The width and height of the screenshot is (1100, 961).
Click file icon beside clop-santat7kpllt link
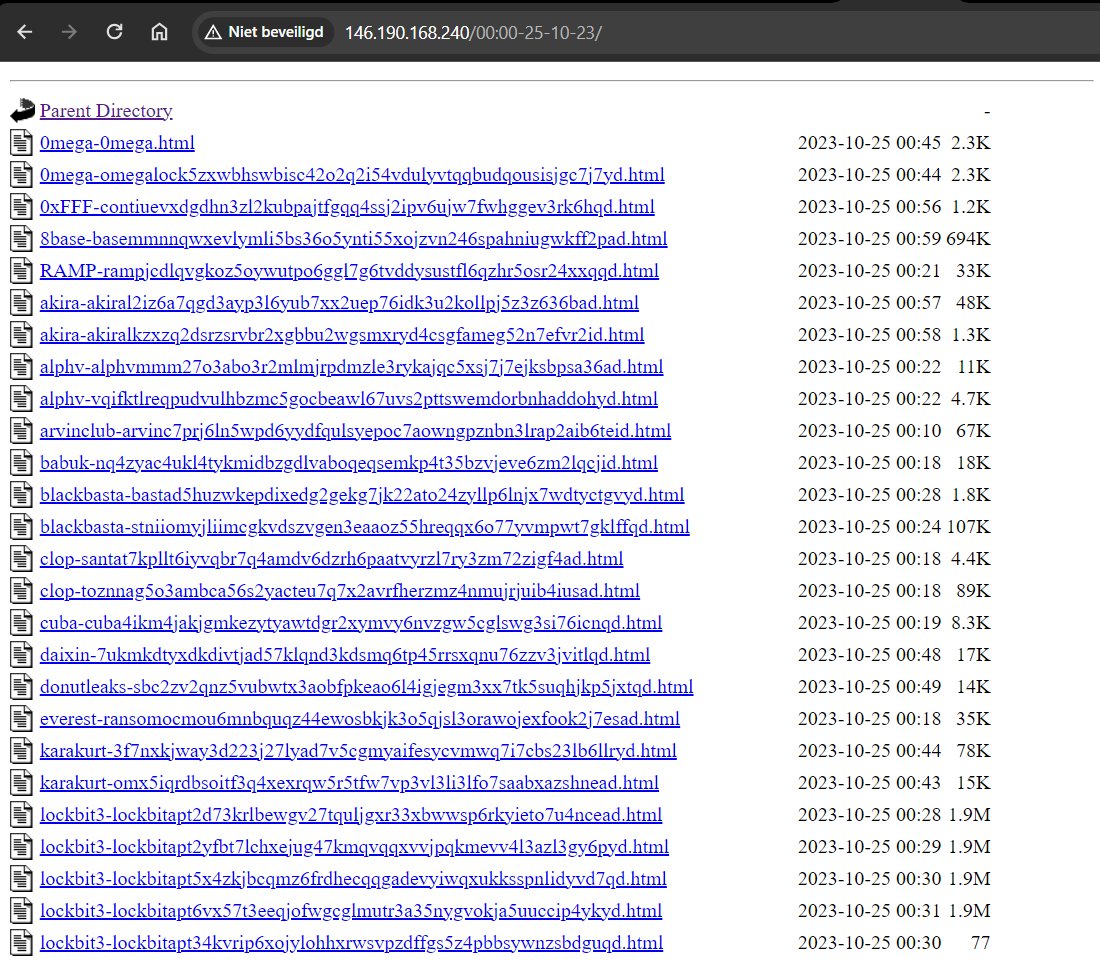22,559
